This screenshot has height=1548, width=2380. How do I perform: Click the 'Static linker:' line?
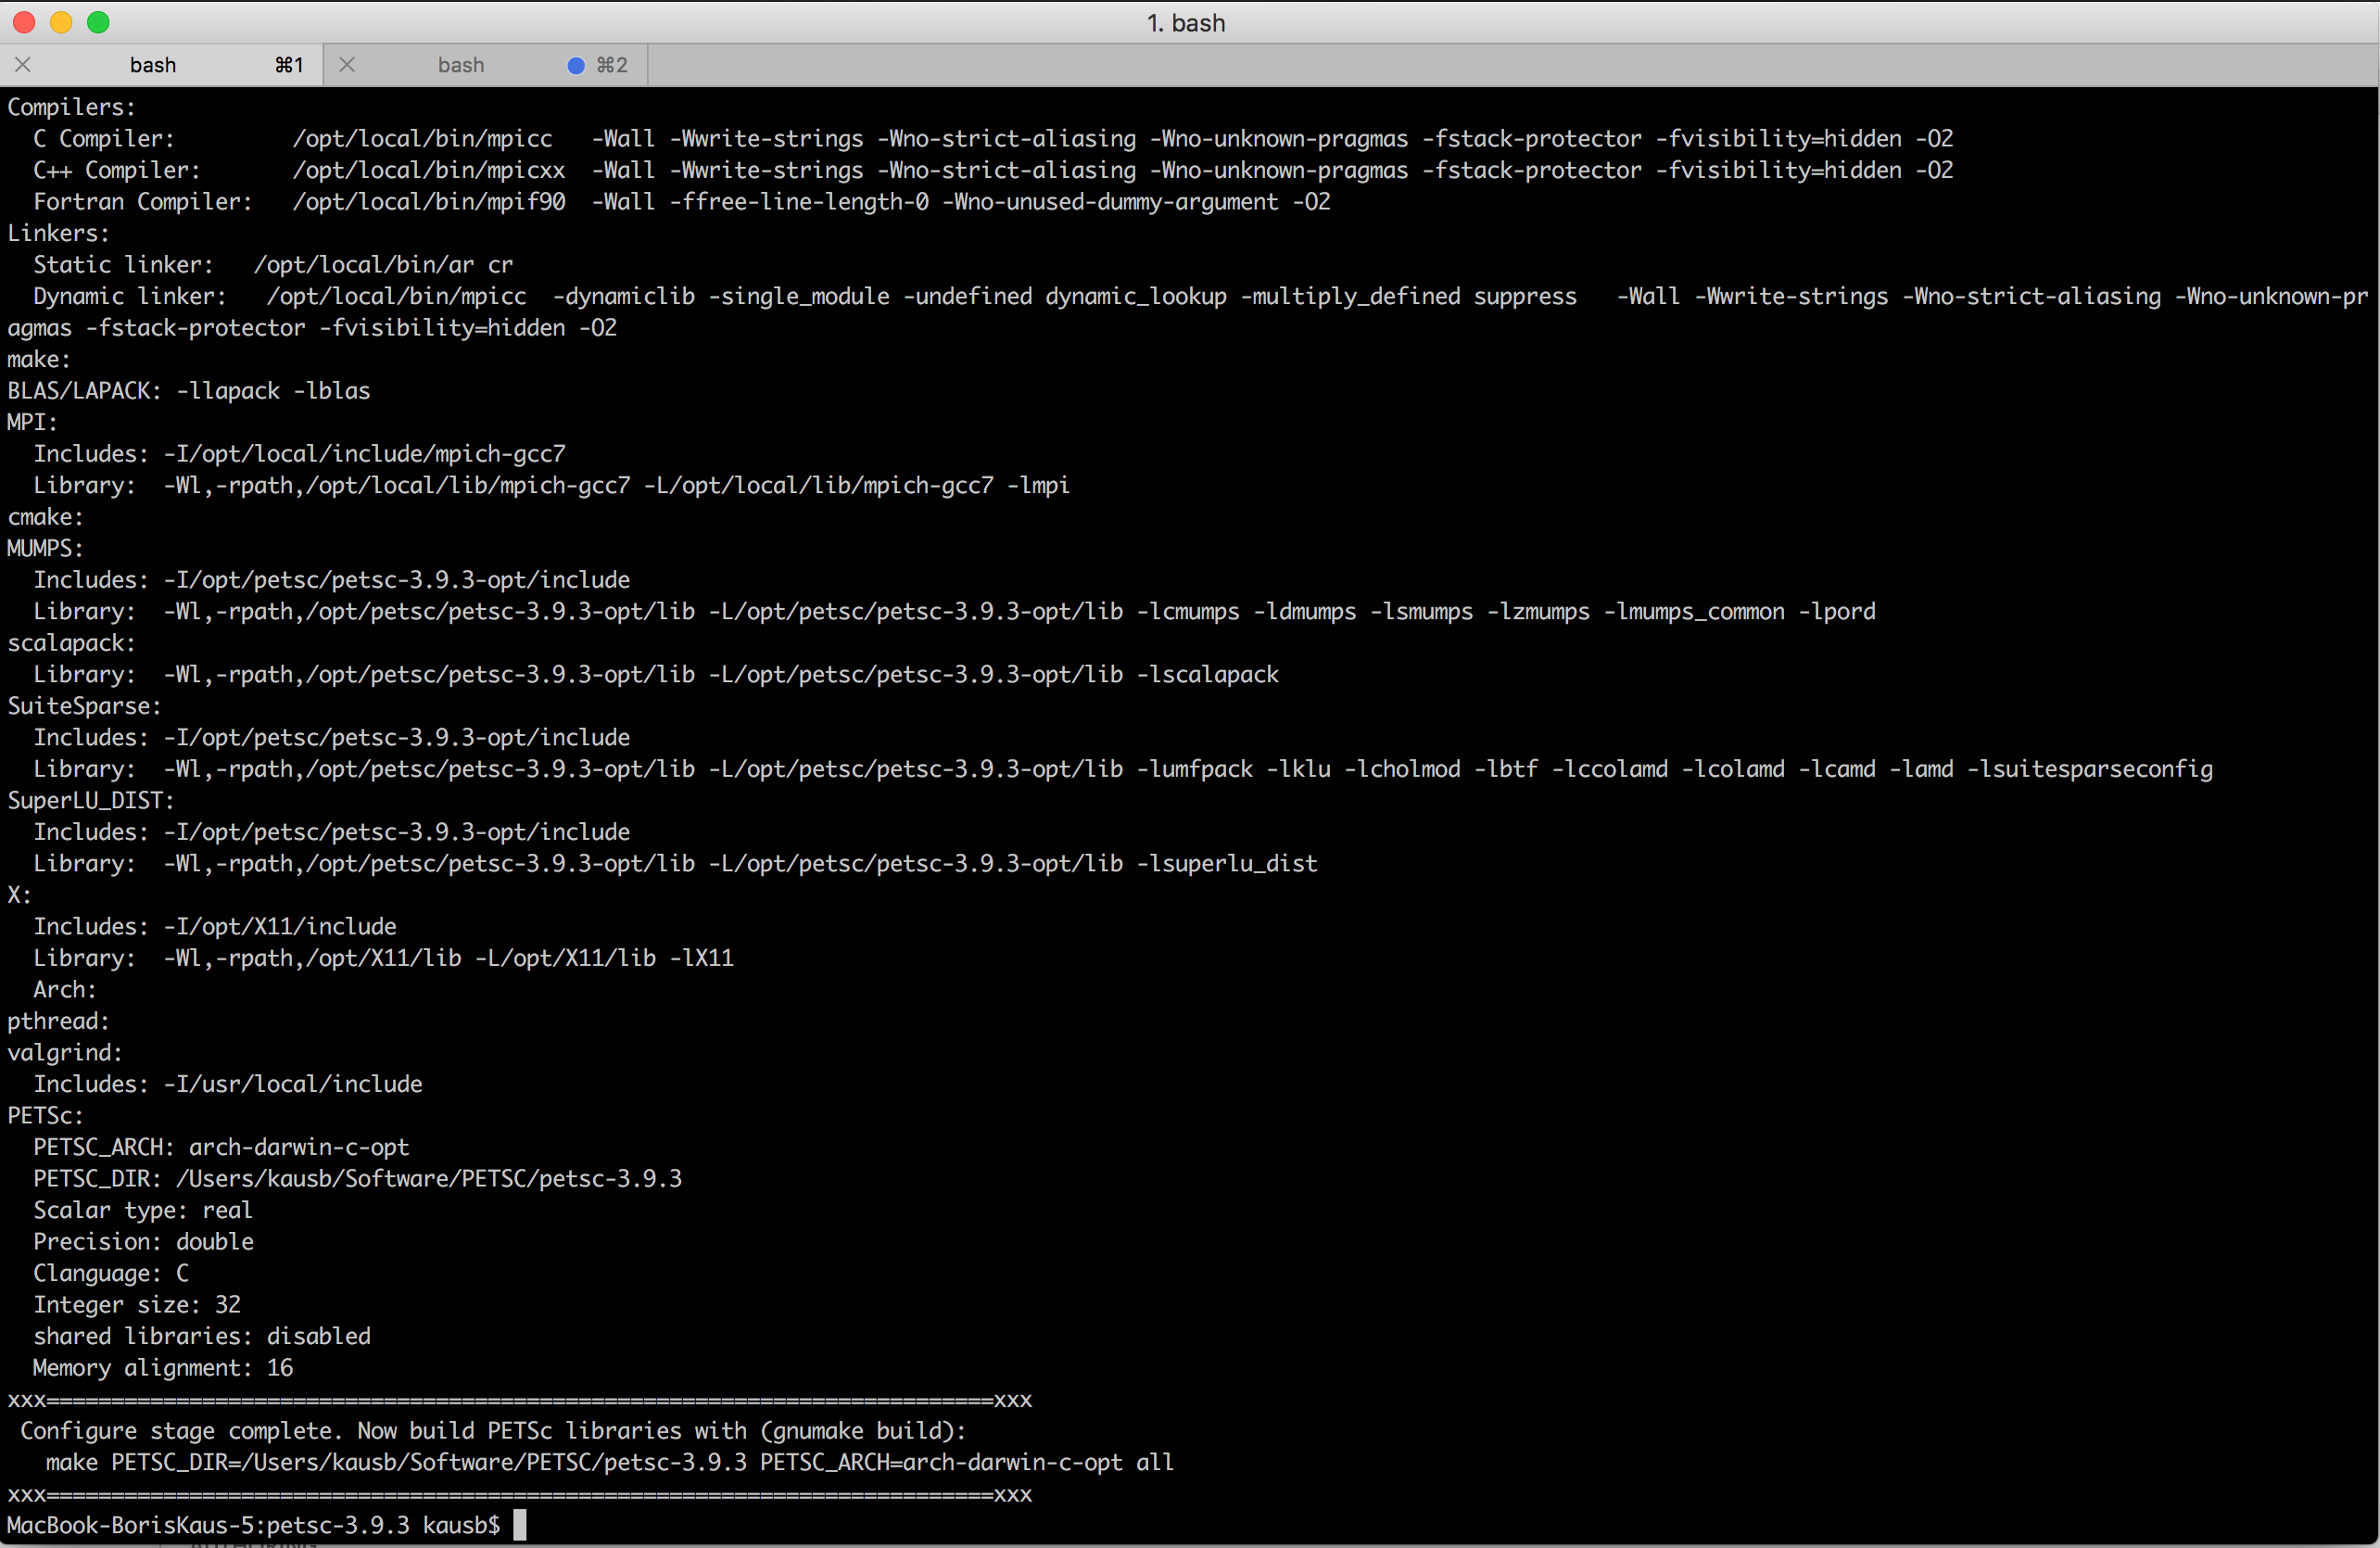coord(273,265)
